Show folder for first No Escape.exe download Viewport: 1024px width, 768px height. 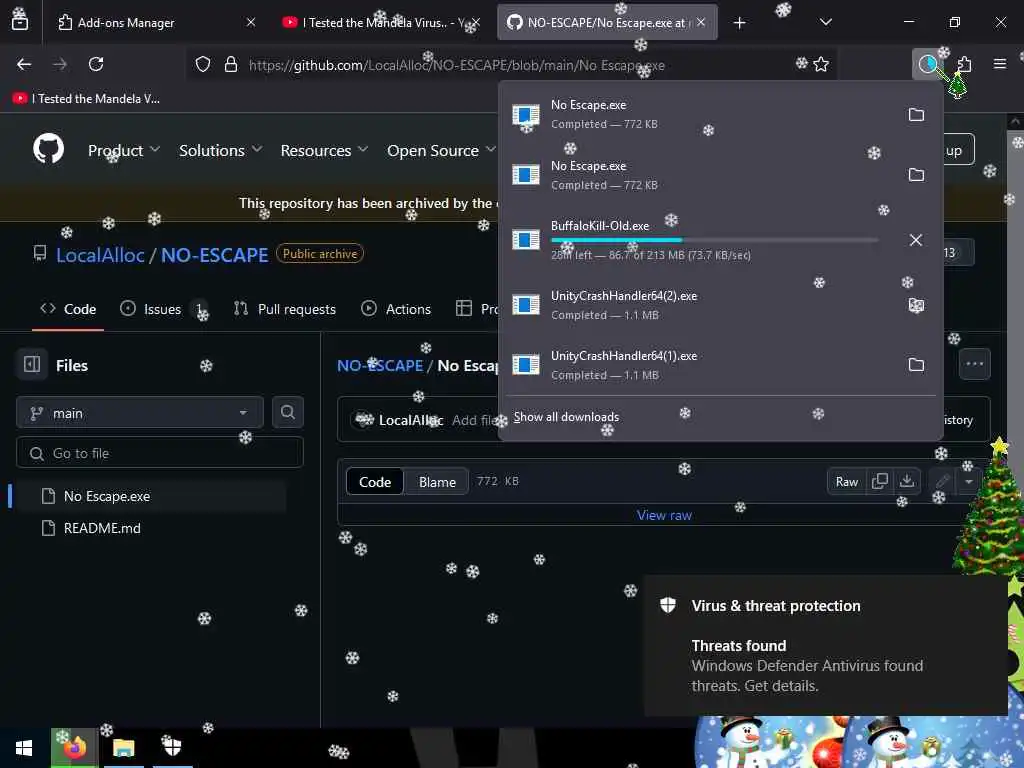916,114
